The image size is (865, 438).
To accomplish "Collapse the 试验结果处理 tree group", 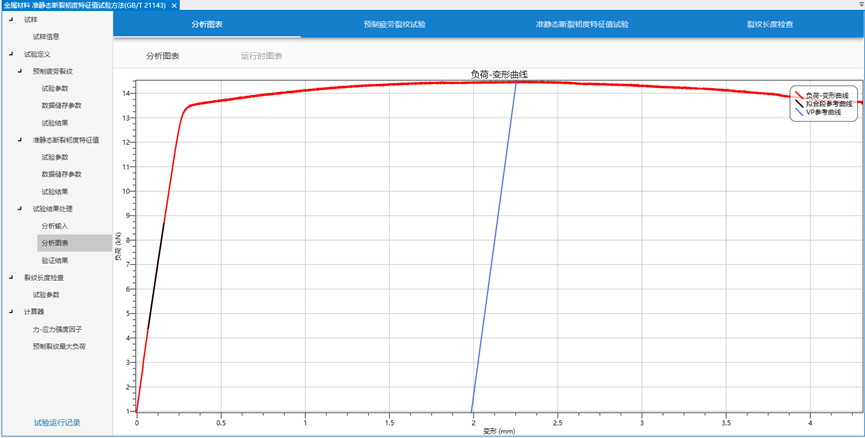I will coord(19,209).
